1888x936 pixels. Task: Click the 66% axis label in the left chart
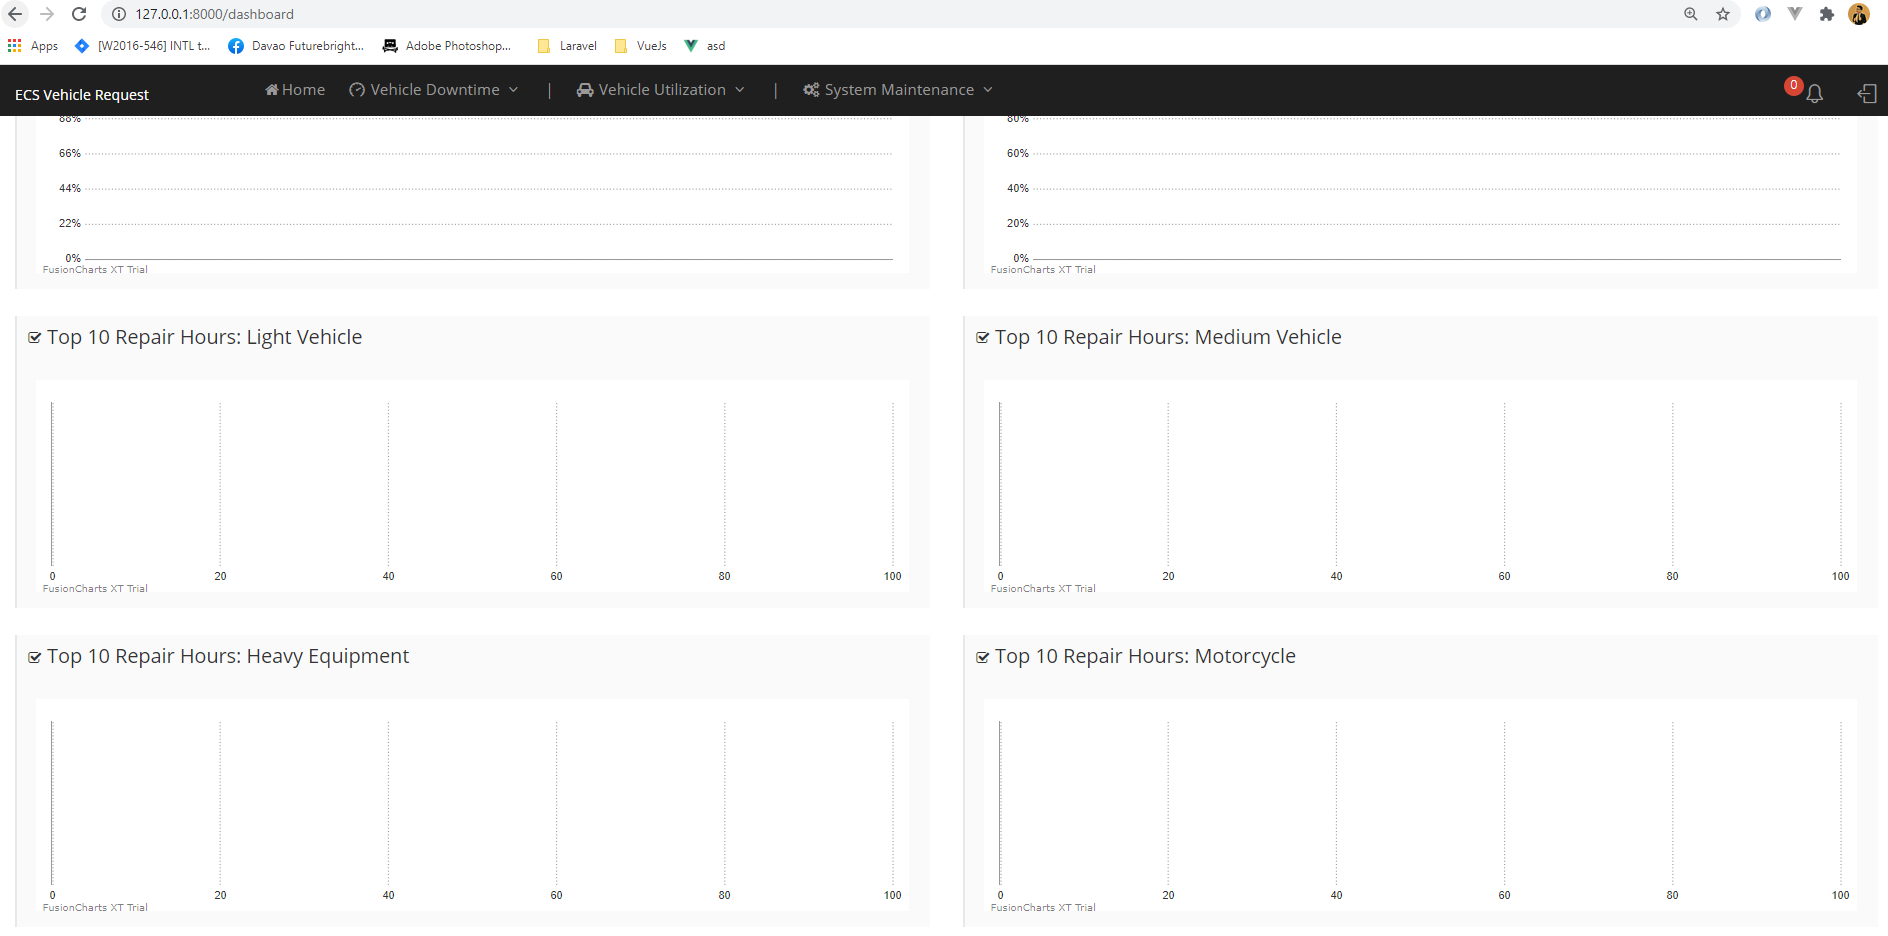click(70, 153)
